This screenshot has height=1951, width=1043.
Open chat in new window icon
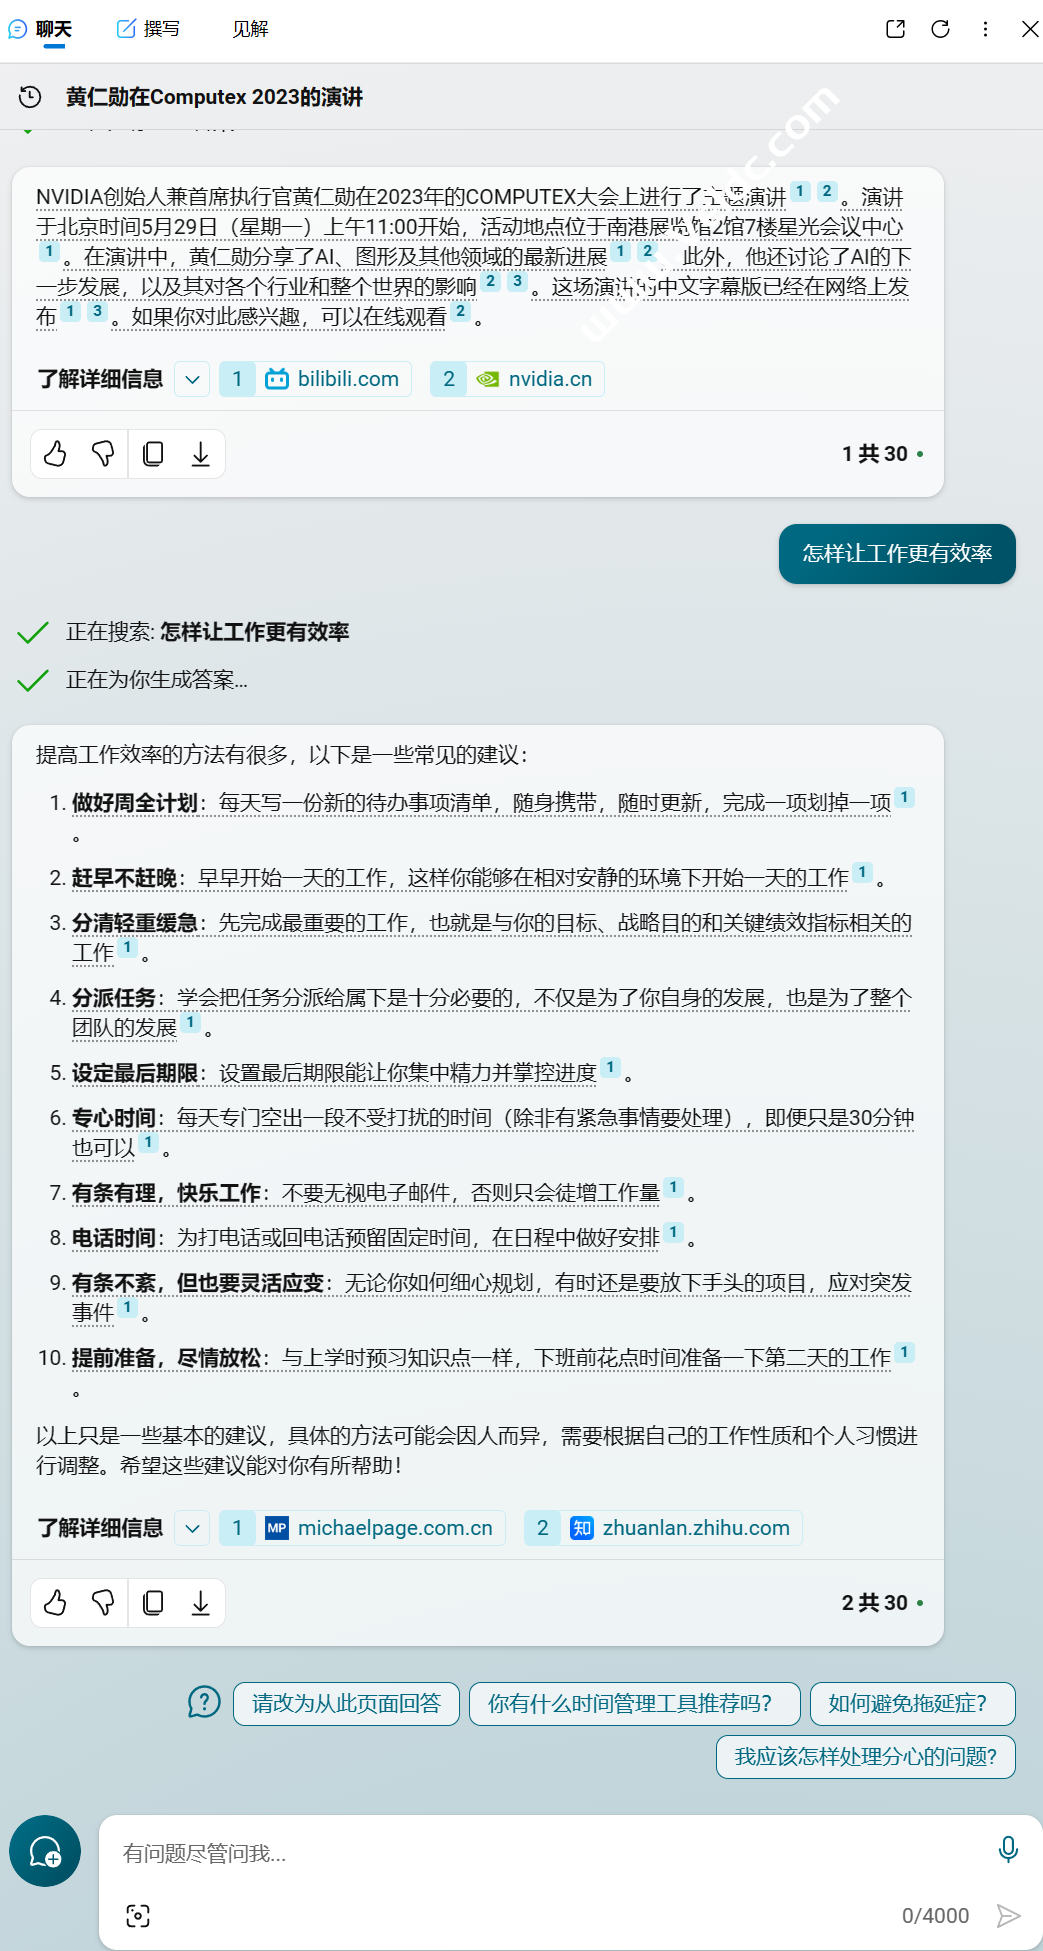(896, 29)
